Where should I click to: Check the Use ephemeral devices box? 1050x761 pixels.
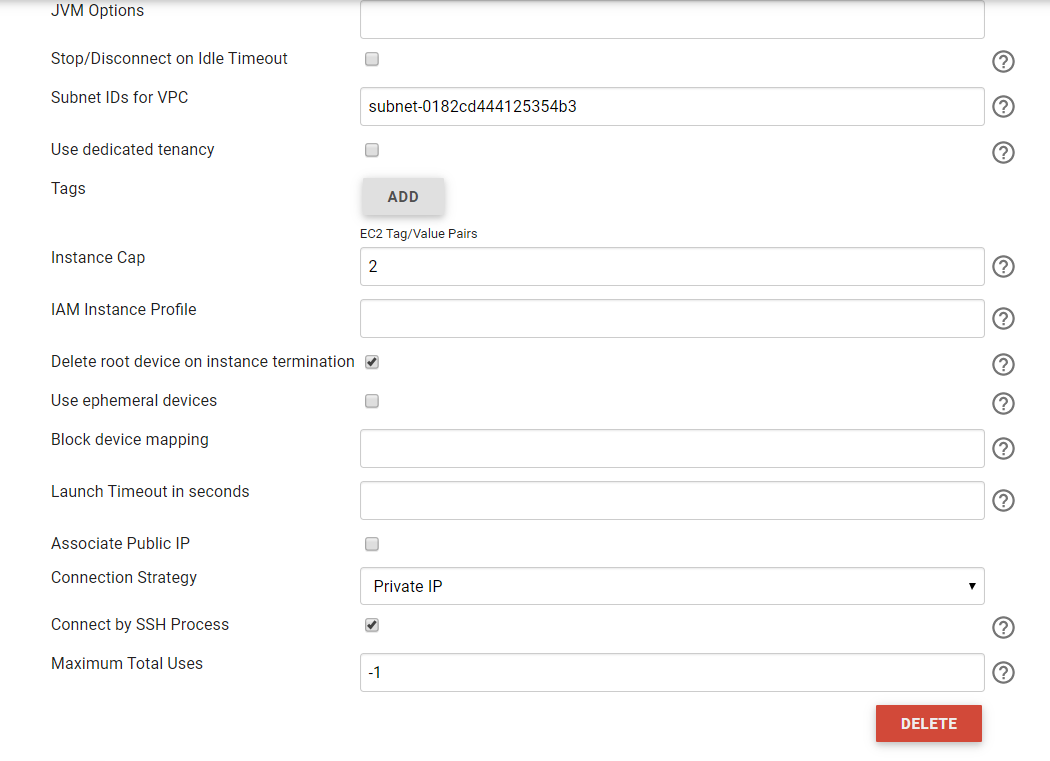372,401
